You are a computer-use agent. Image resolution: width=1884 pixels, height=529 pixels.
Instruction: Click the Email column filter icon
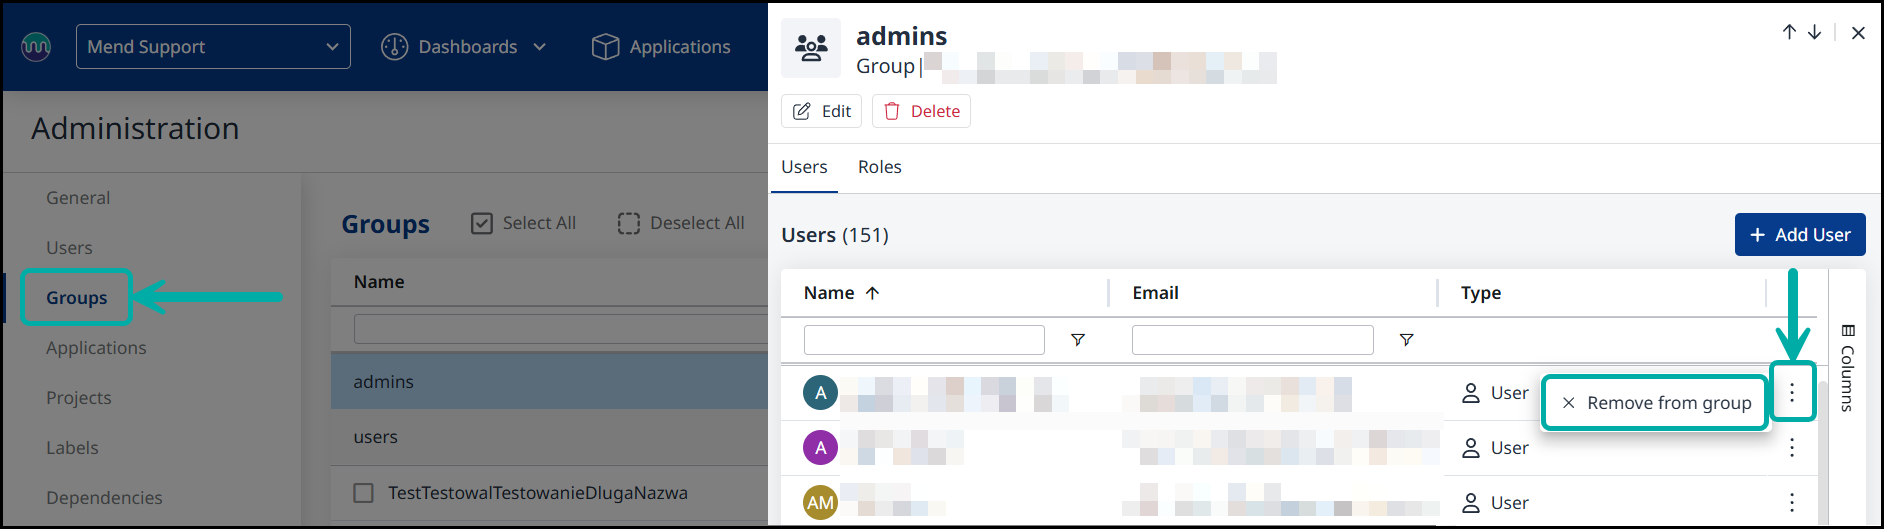coord(1406,340)
